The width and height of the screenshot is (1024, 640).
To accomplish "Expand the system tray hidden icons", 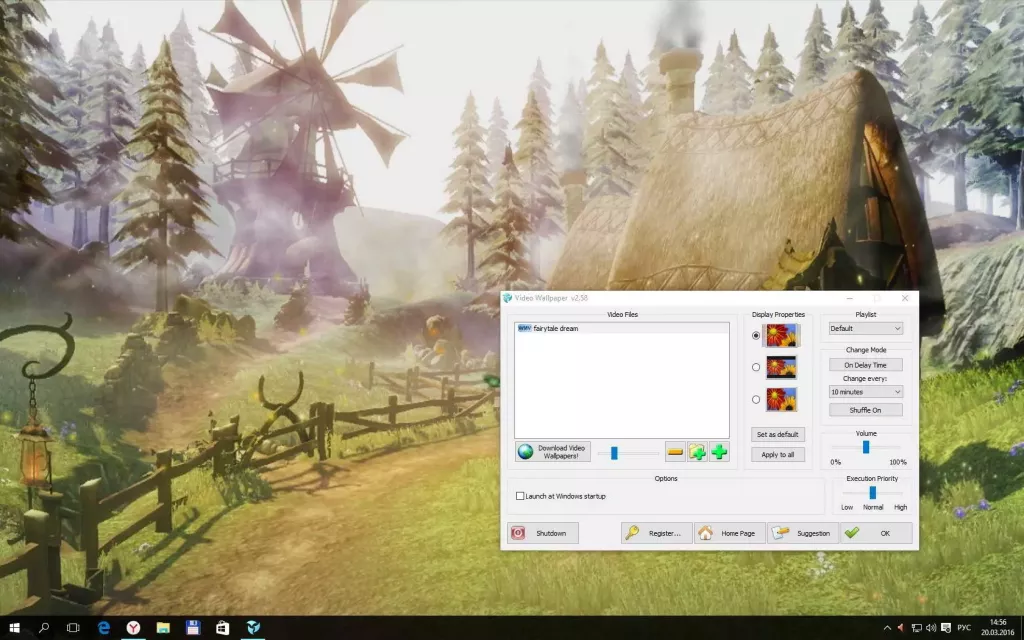I will (x=889, y=629).
